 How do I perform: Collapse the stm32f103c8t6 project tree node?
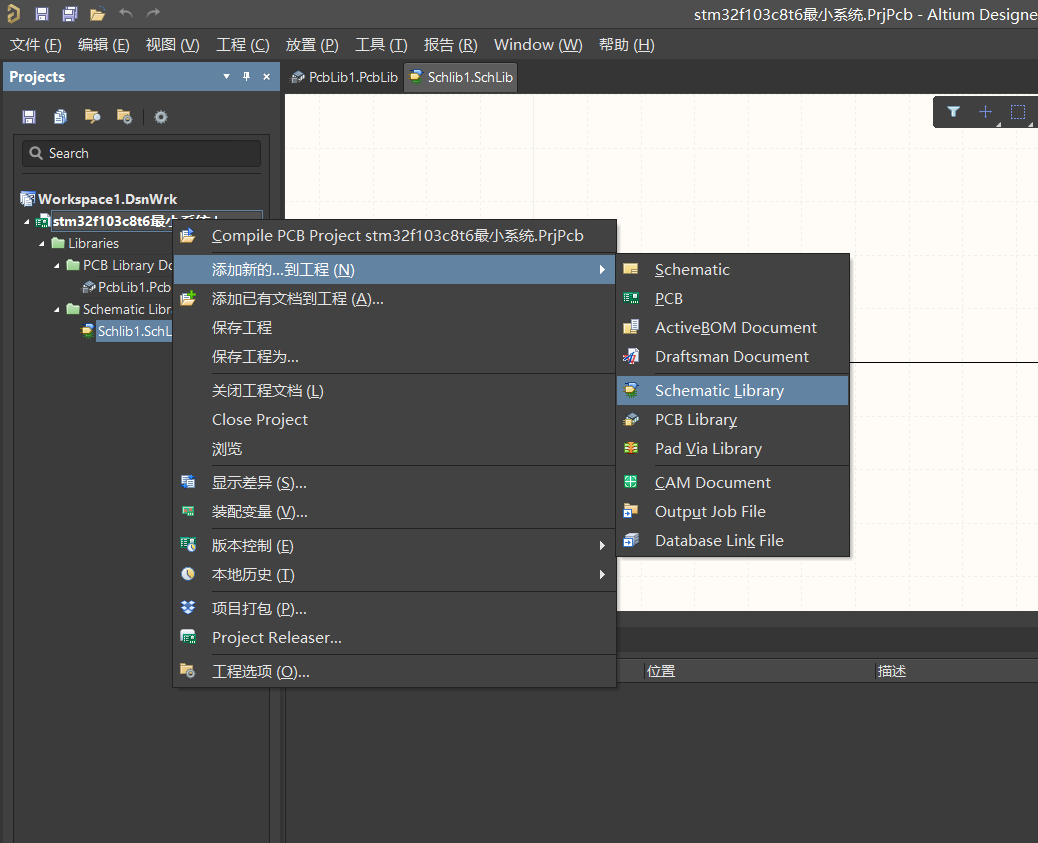click(26, 222)
